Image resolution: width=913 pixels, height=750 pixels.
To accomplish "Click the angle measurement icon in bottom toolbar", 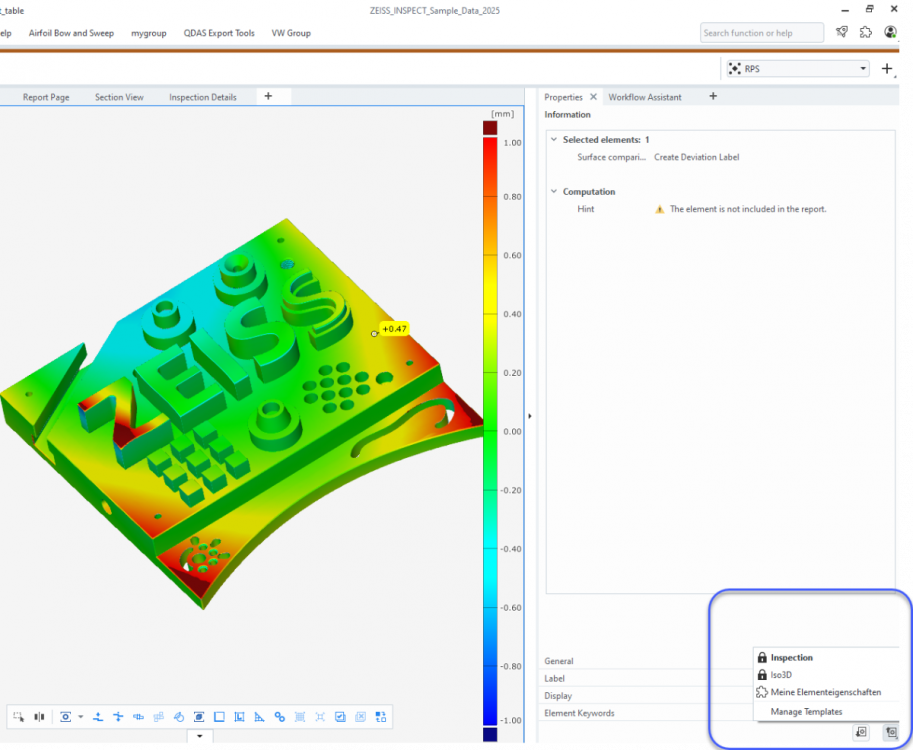I will pyautogui.click(x=259, y=717).
